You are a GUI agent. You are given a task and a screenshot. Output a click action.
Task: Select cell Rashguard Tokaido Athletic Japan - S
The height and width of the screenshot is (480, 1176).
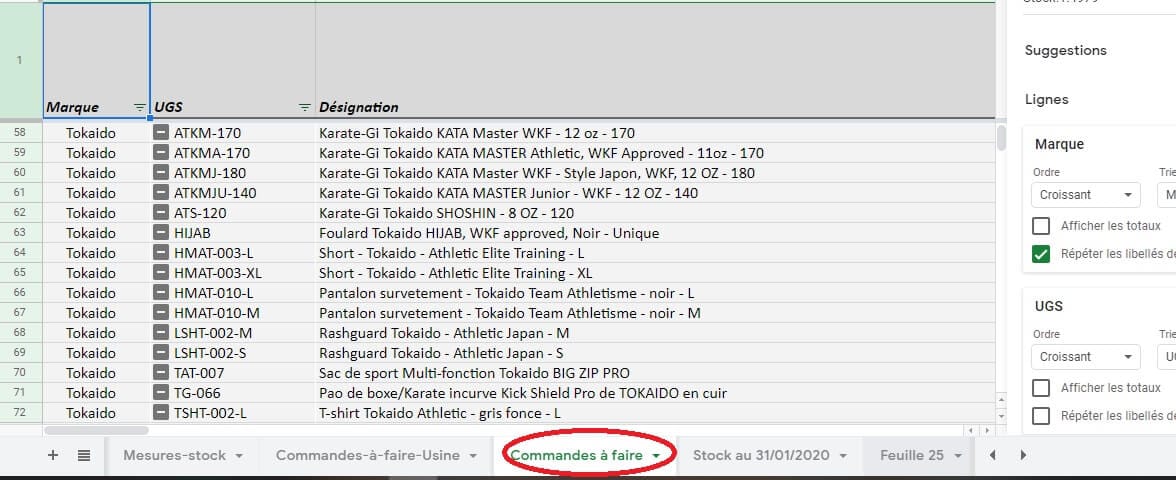coord(655,353)
